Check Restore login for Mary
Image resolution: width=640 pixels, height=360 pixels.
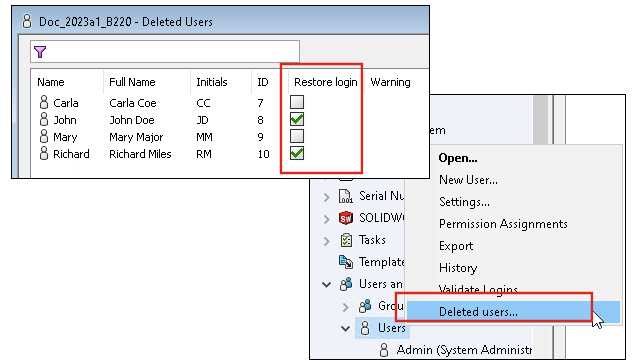[297, 136]
